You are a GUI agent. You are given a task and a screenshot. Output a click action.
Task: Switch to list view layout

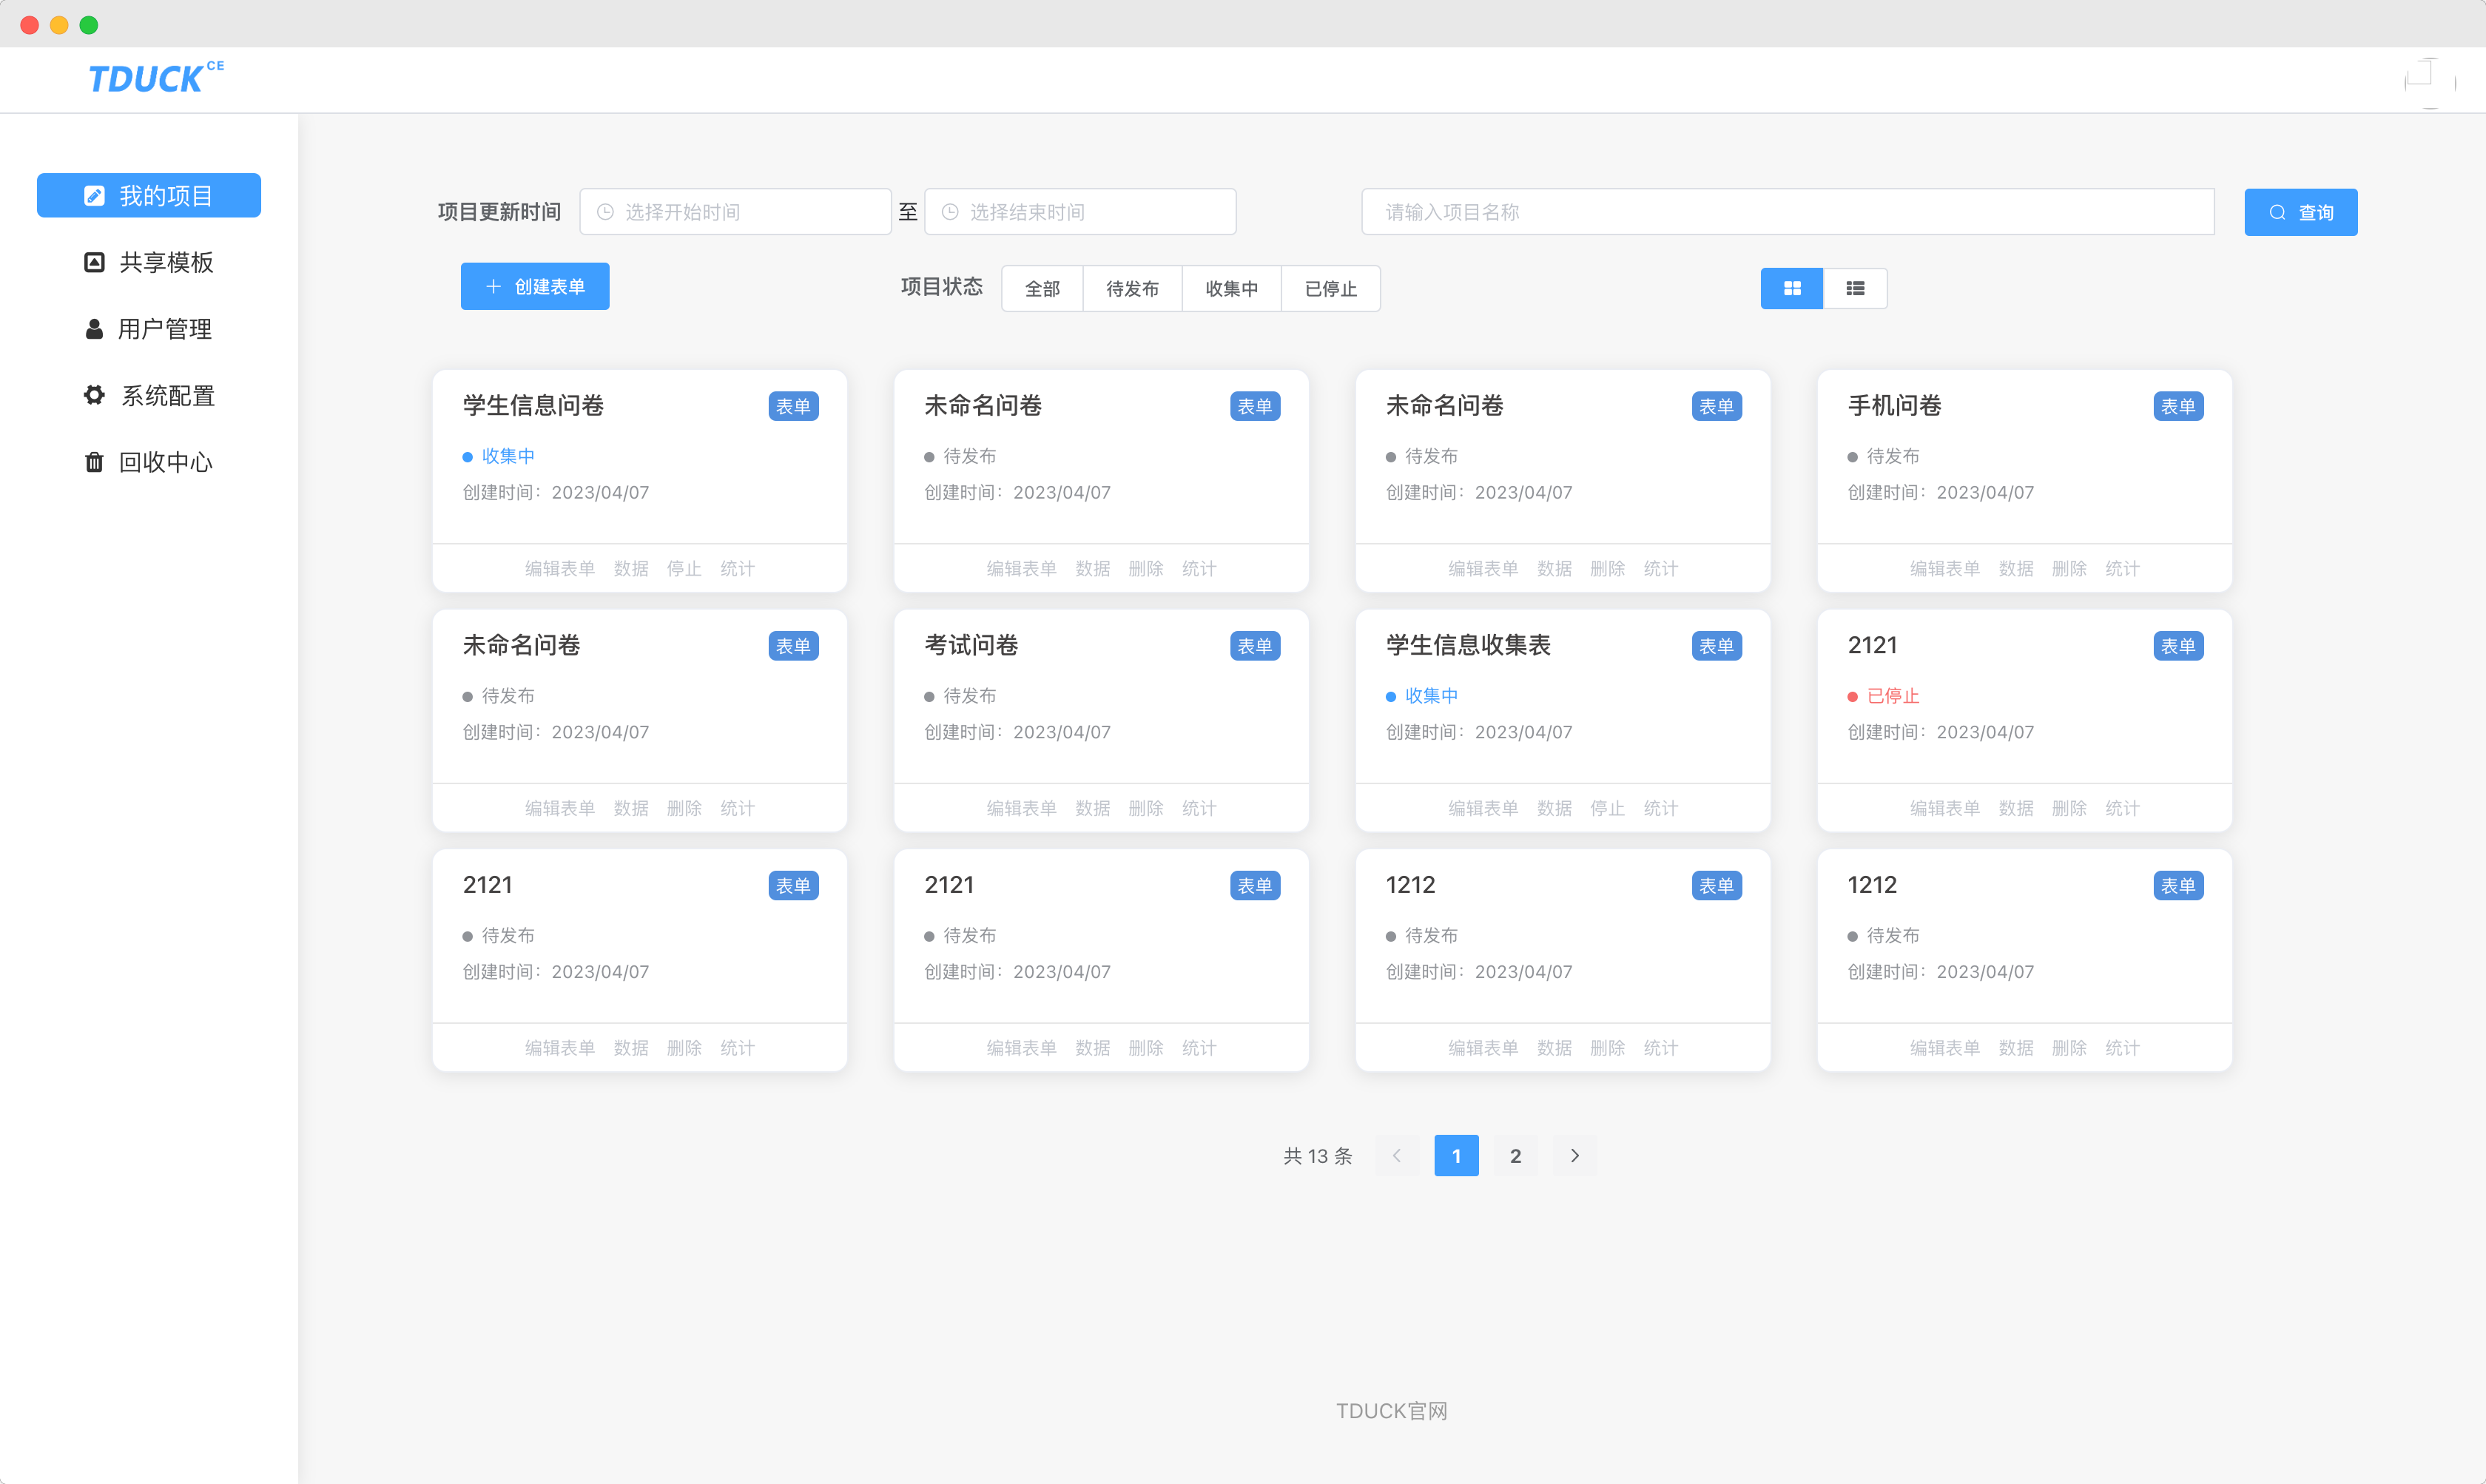click(1855, 288)
